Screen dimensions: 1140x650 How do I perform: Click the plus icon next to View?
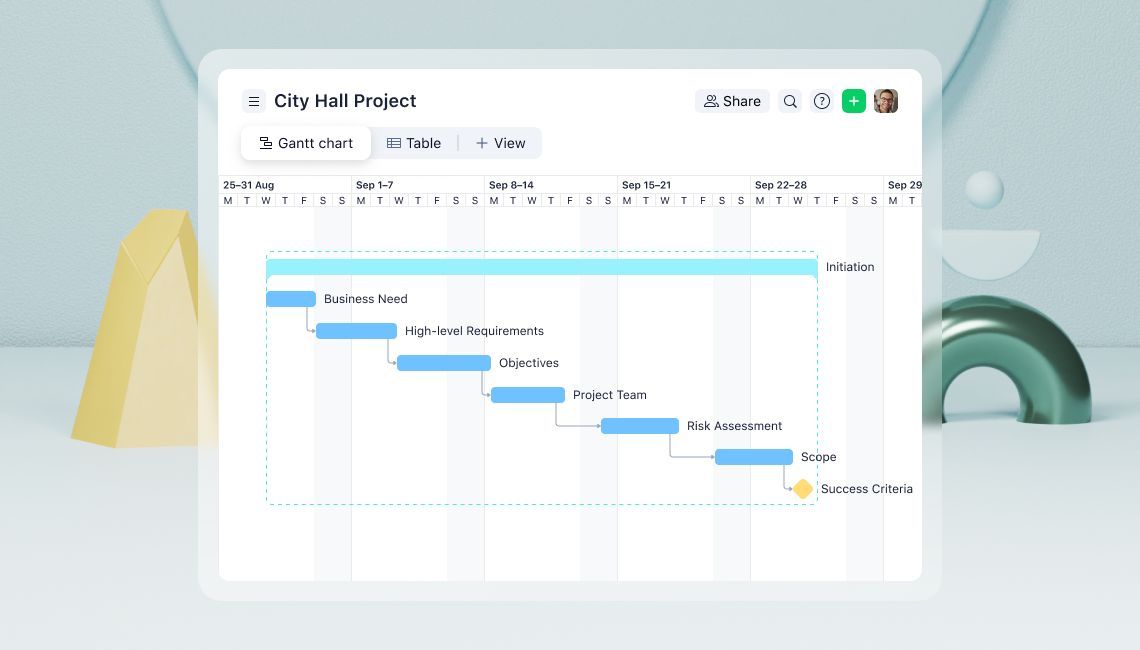[x=484, y=142]
